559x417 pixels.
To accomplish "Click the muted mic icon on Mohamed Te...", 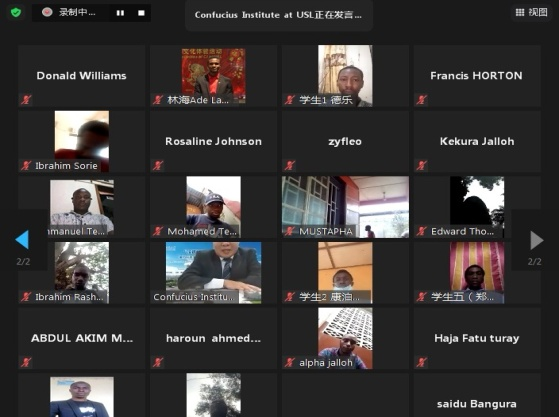I will (158, 231).
